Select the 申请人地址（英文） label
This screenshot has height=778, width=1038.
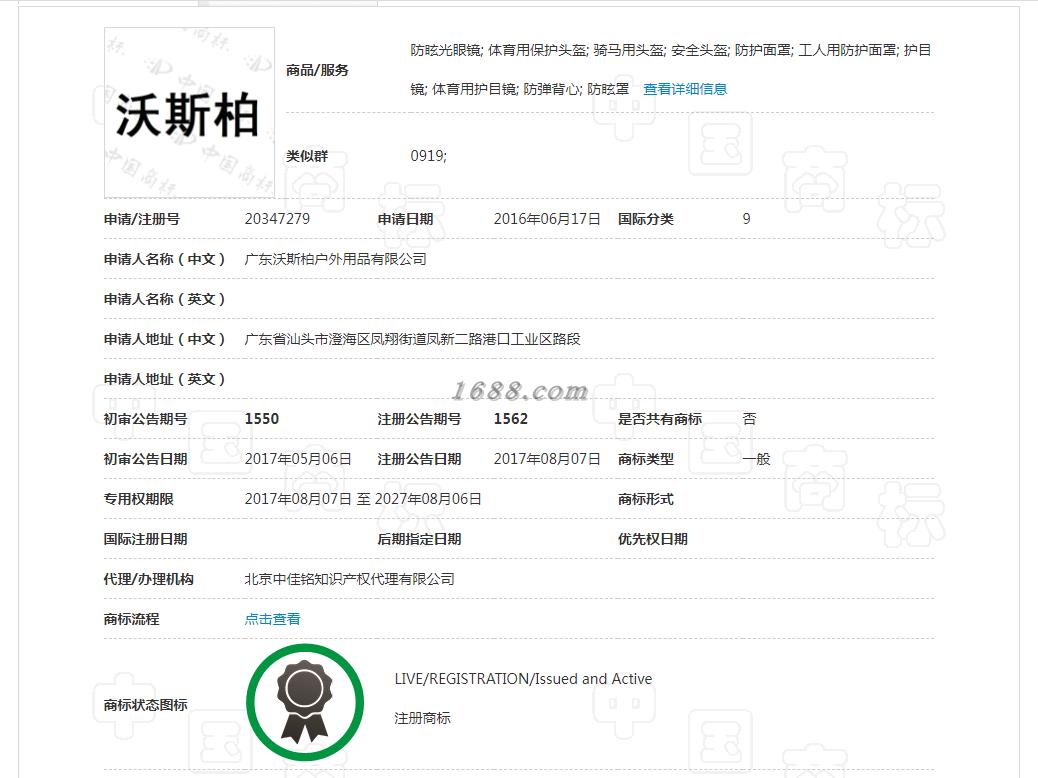pyautogui.click(x=164, y=379)
